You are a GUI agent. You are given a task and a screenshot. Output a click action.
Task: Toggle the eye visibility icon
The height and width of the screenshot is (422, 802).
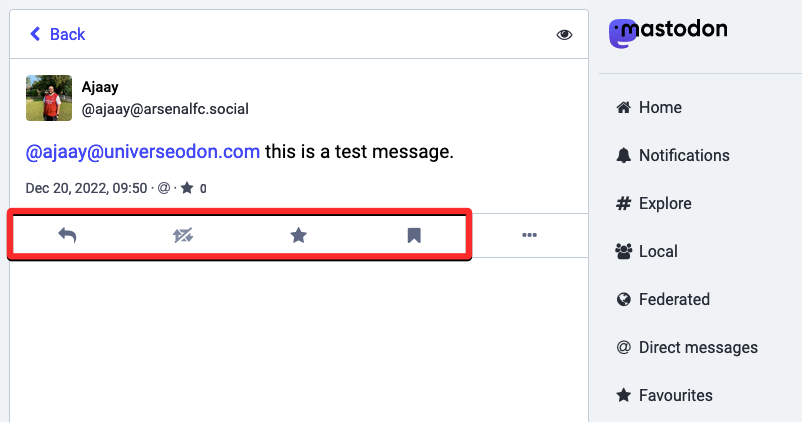coord(564,35)
